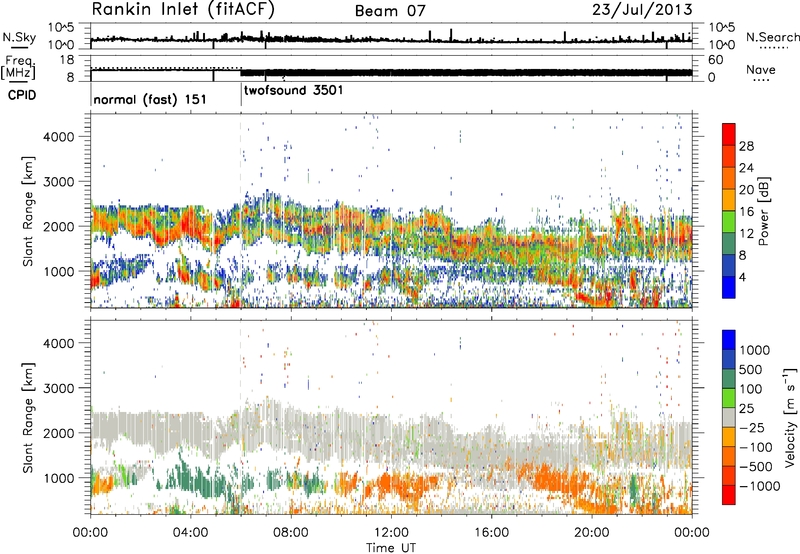Click the 'Freq. [MHz]' axis label
The width and height of the screenshot is (800, 554).
18,68
